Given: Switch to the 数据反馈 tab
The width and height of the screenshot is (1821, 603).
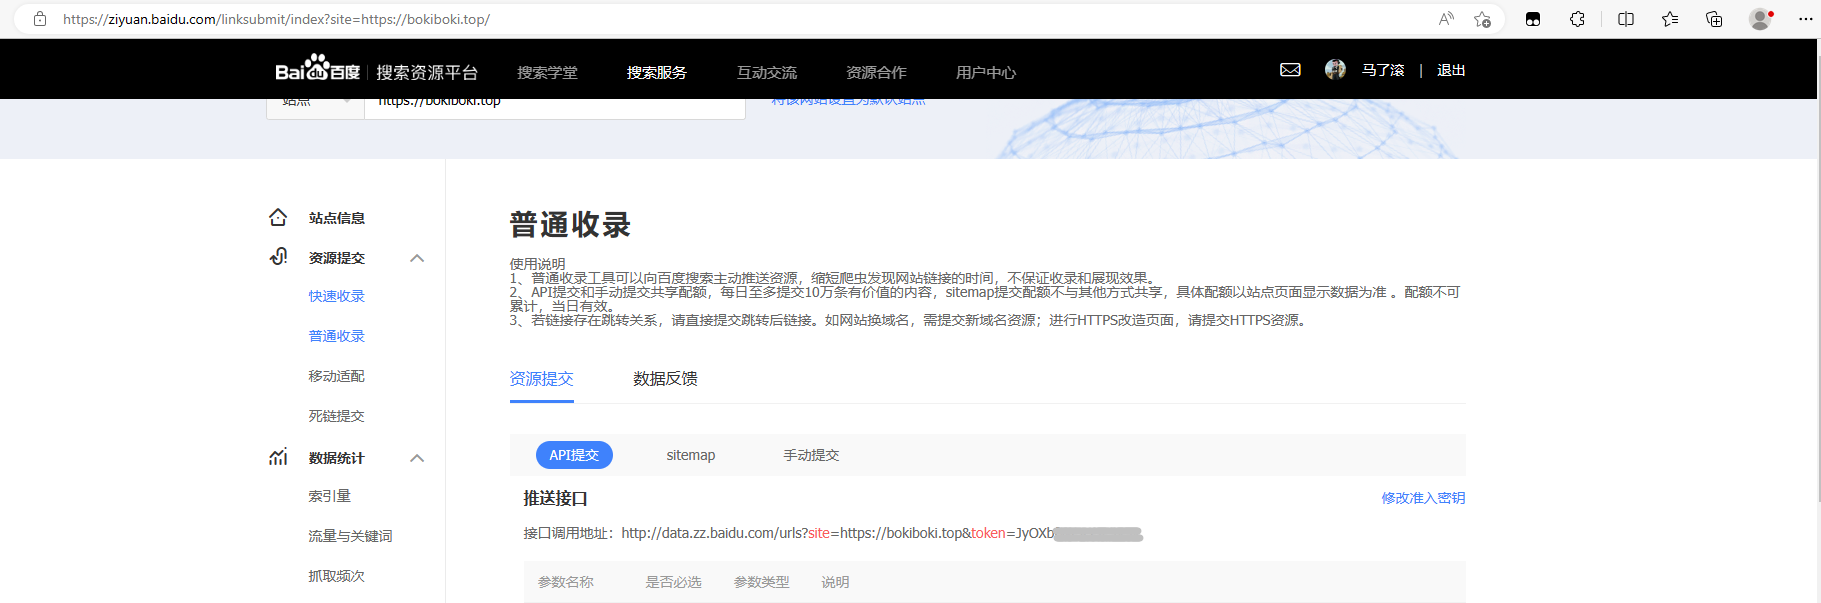Looking at the screenshot, I should [665, 379].
